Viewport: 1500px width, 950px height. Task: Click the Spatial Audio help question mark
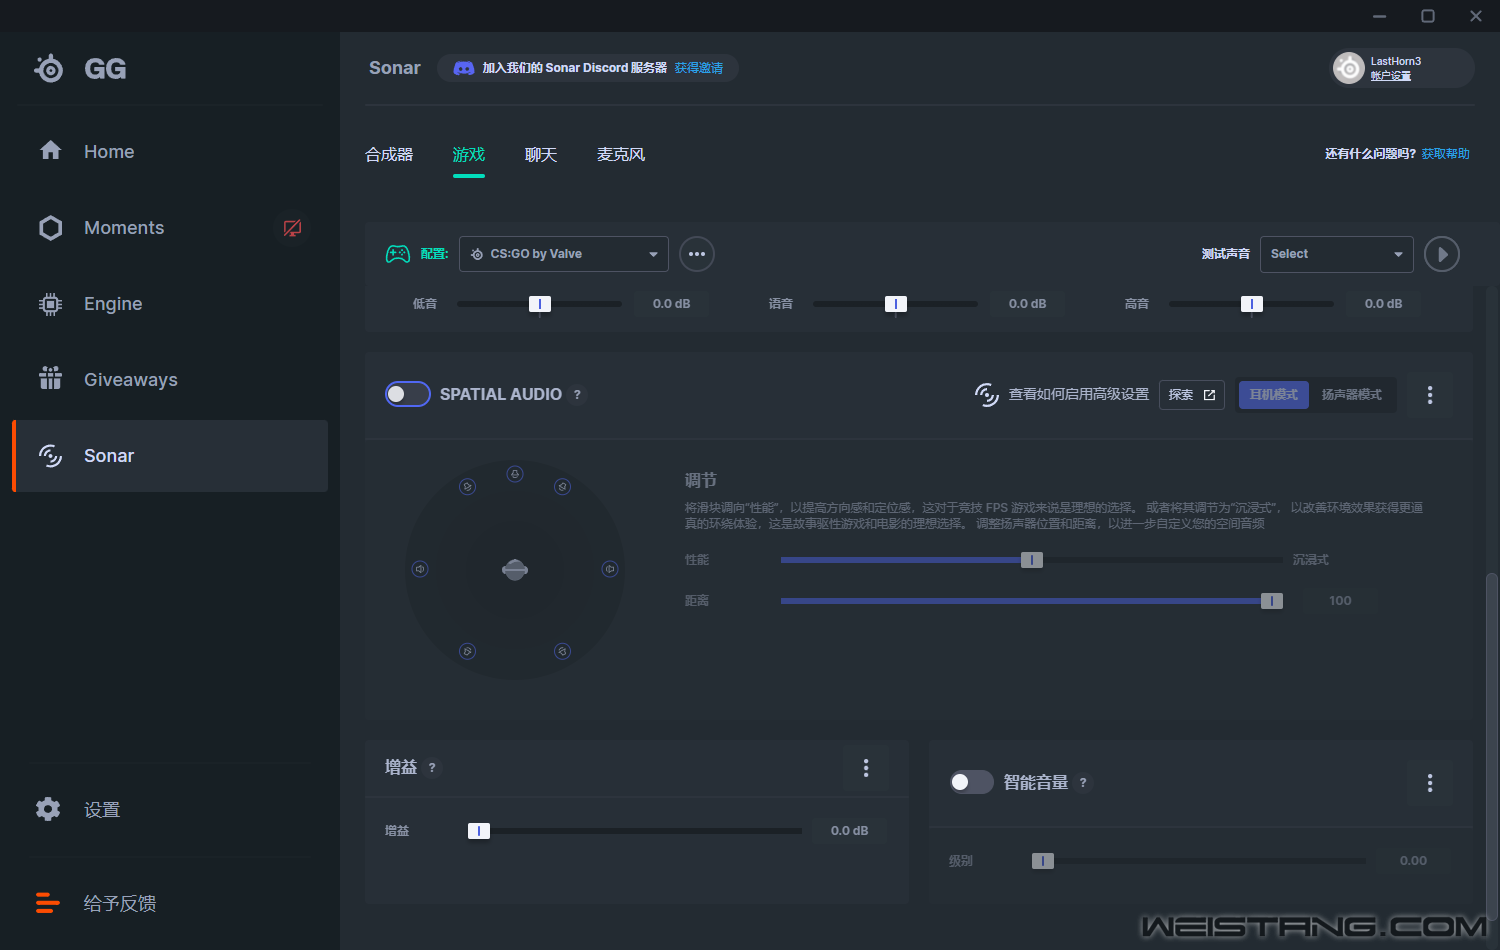click(577, 395)
